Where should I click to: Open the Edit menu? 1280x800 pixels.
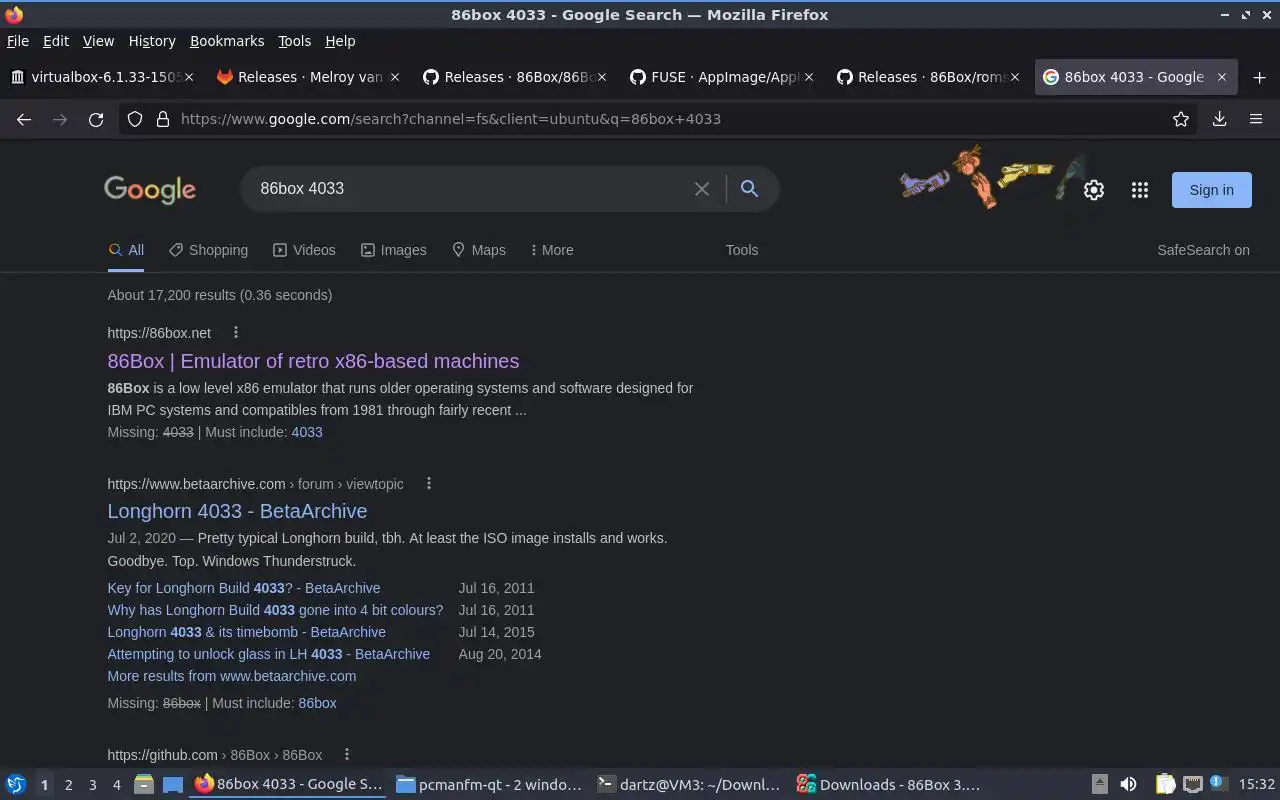pyautogui.click(x=56, y=41)
